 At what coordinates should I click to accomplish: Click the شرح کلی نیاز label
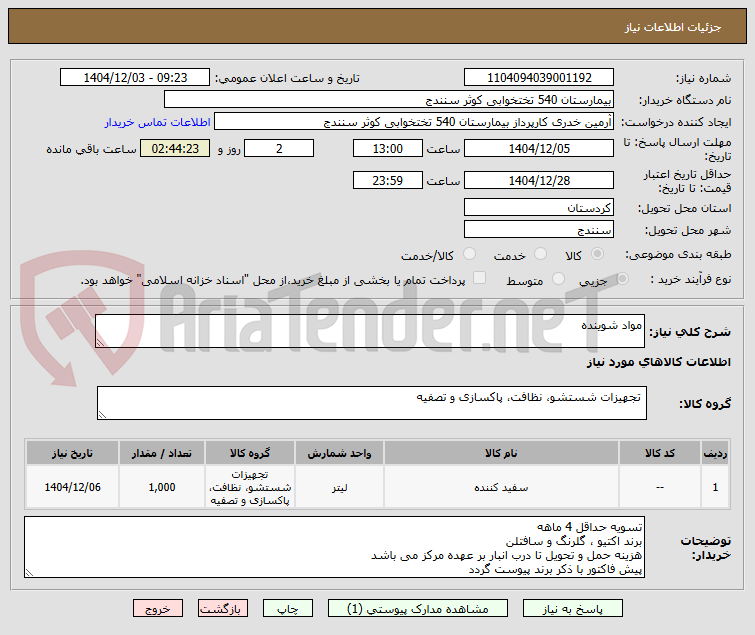[x=690, y=332]
